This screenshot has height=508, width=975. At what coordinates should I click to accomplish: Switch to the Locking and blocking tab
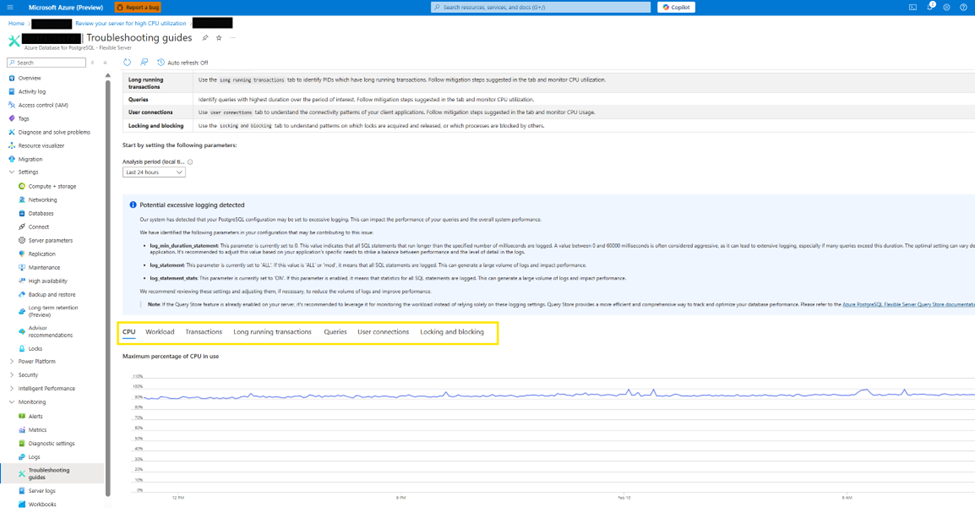(451, 332)
